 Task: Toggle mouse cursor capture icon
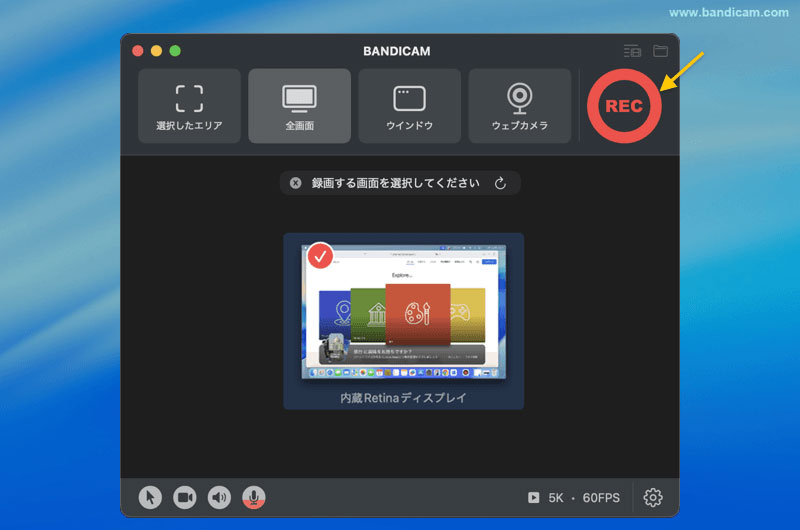pos(150,497)
